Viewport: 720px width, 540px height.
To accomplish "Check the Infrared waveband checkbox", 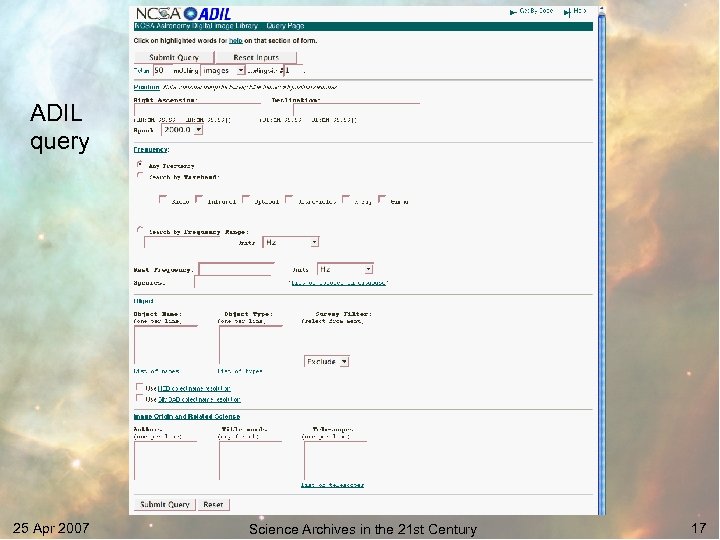I will click(198, 199).
